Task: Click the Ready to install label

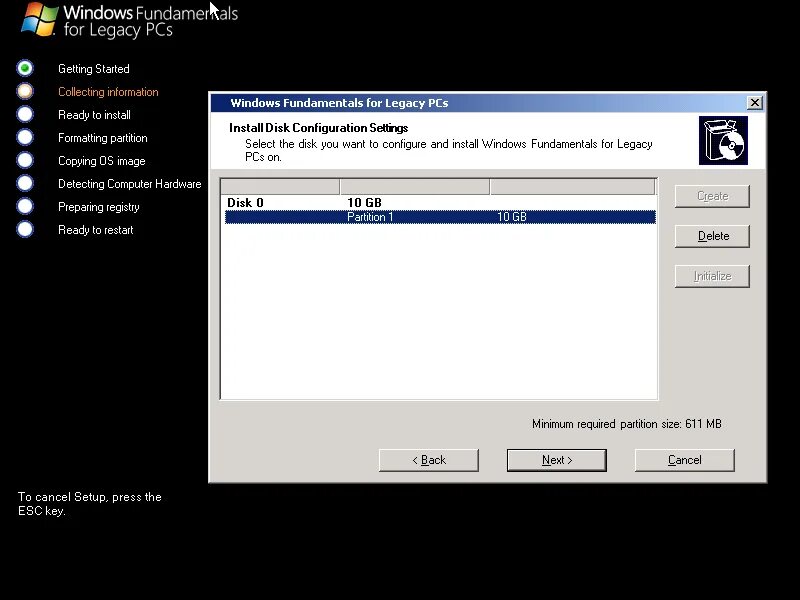Action: 94,115
